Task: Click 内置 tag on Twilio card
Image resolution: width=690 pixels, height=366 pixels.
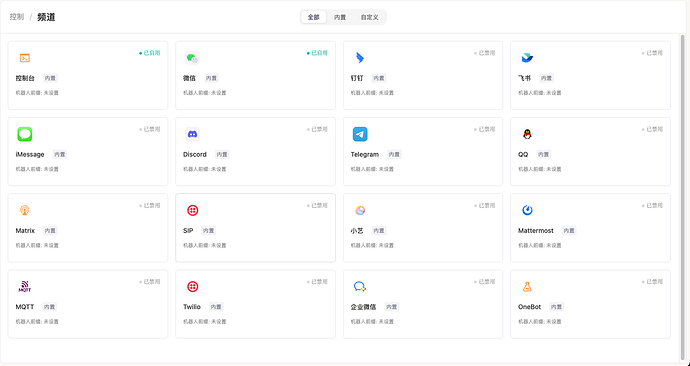Action: click(x=216, y=307)
